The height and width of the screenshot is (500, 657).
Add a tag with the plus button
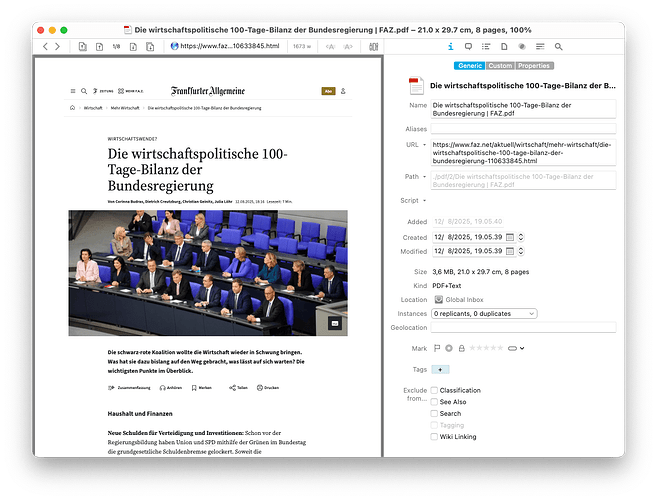[438, 369]
